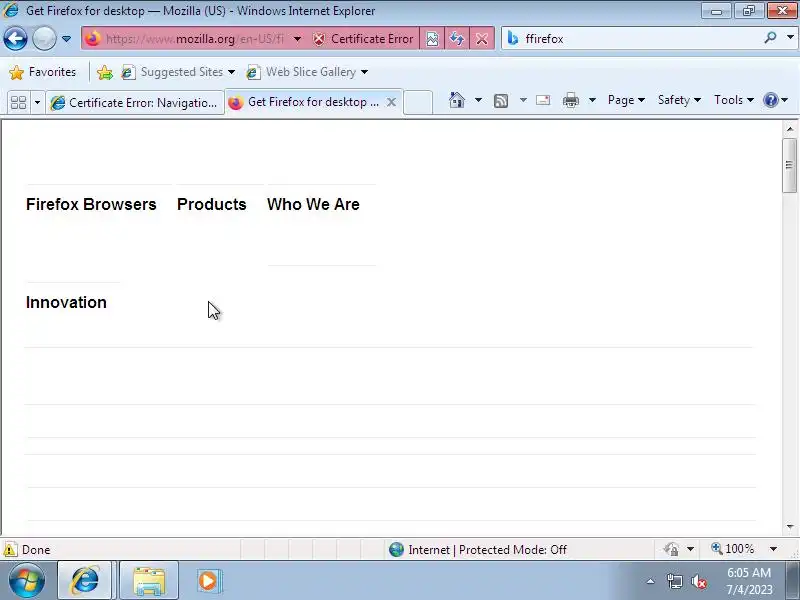Click Internet Protected Mode Off zone indicator
The height and width of the screenshot is (600, 800).
point(478,549)
